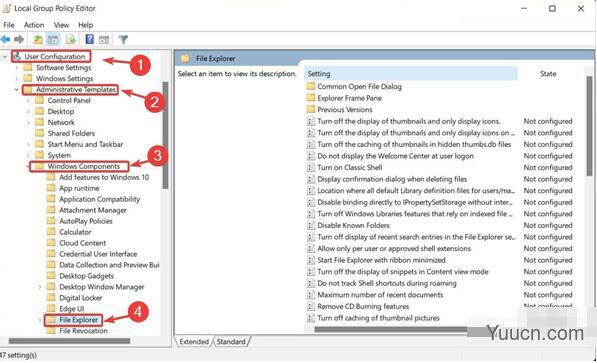The height and width of the screenshot is (363, 597).
Task: Select Add features to Windows 10 item
Action: [x=104, y=177]
